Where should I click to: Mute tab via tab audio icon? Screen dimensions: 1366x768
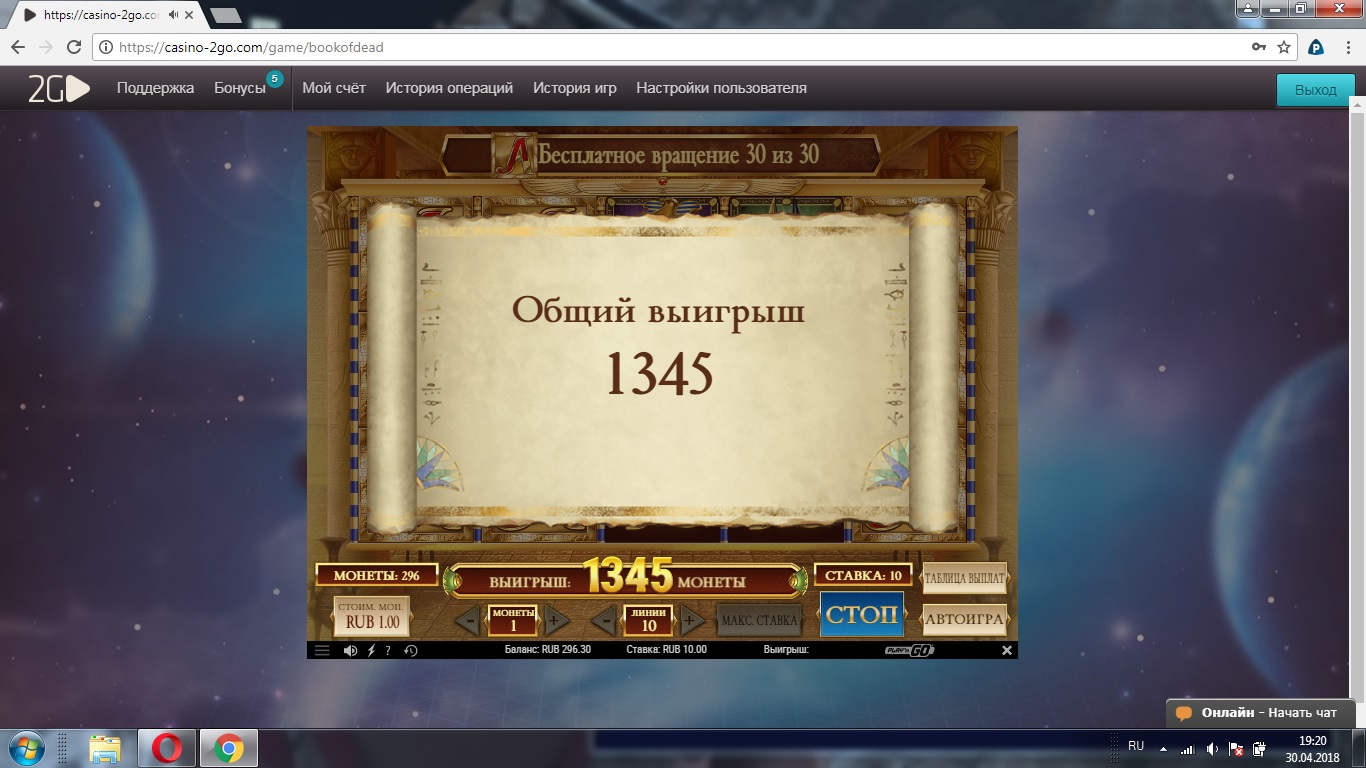click(x=174, y=16)
